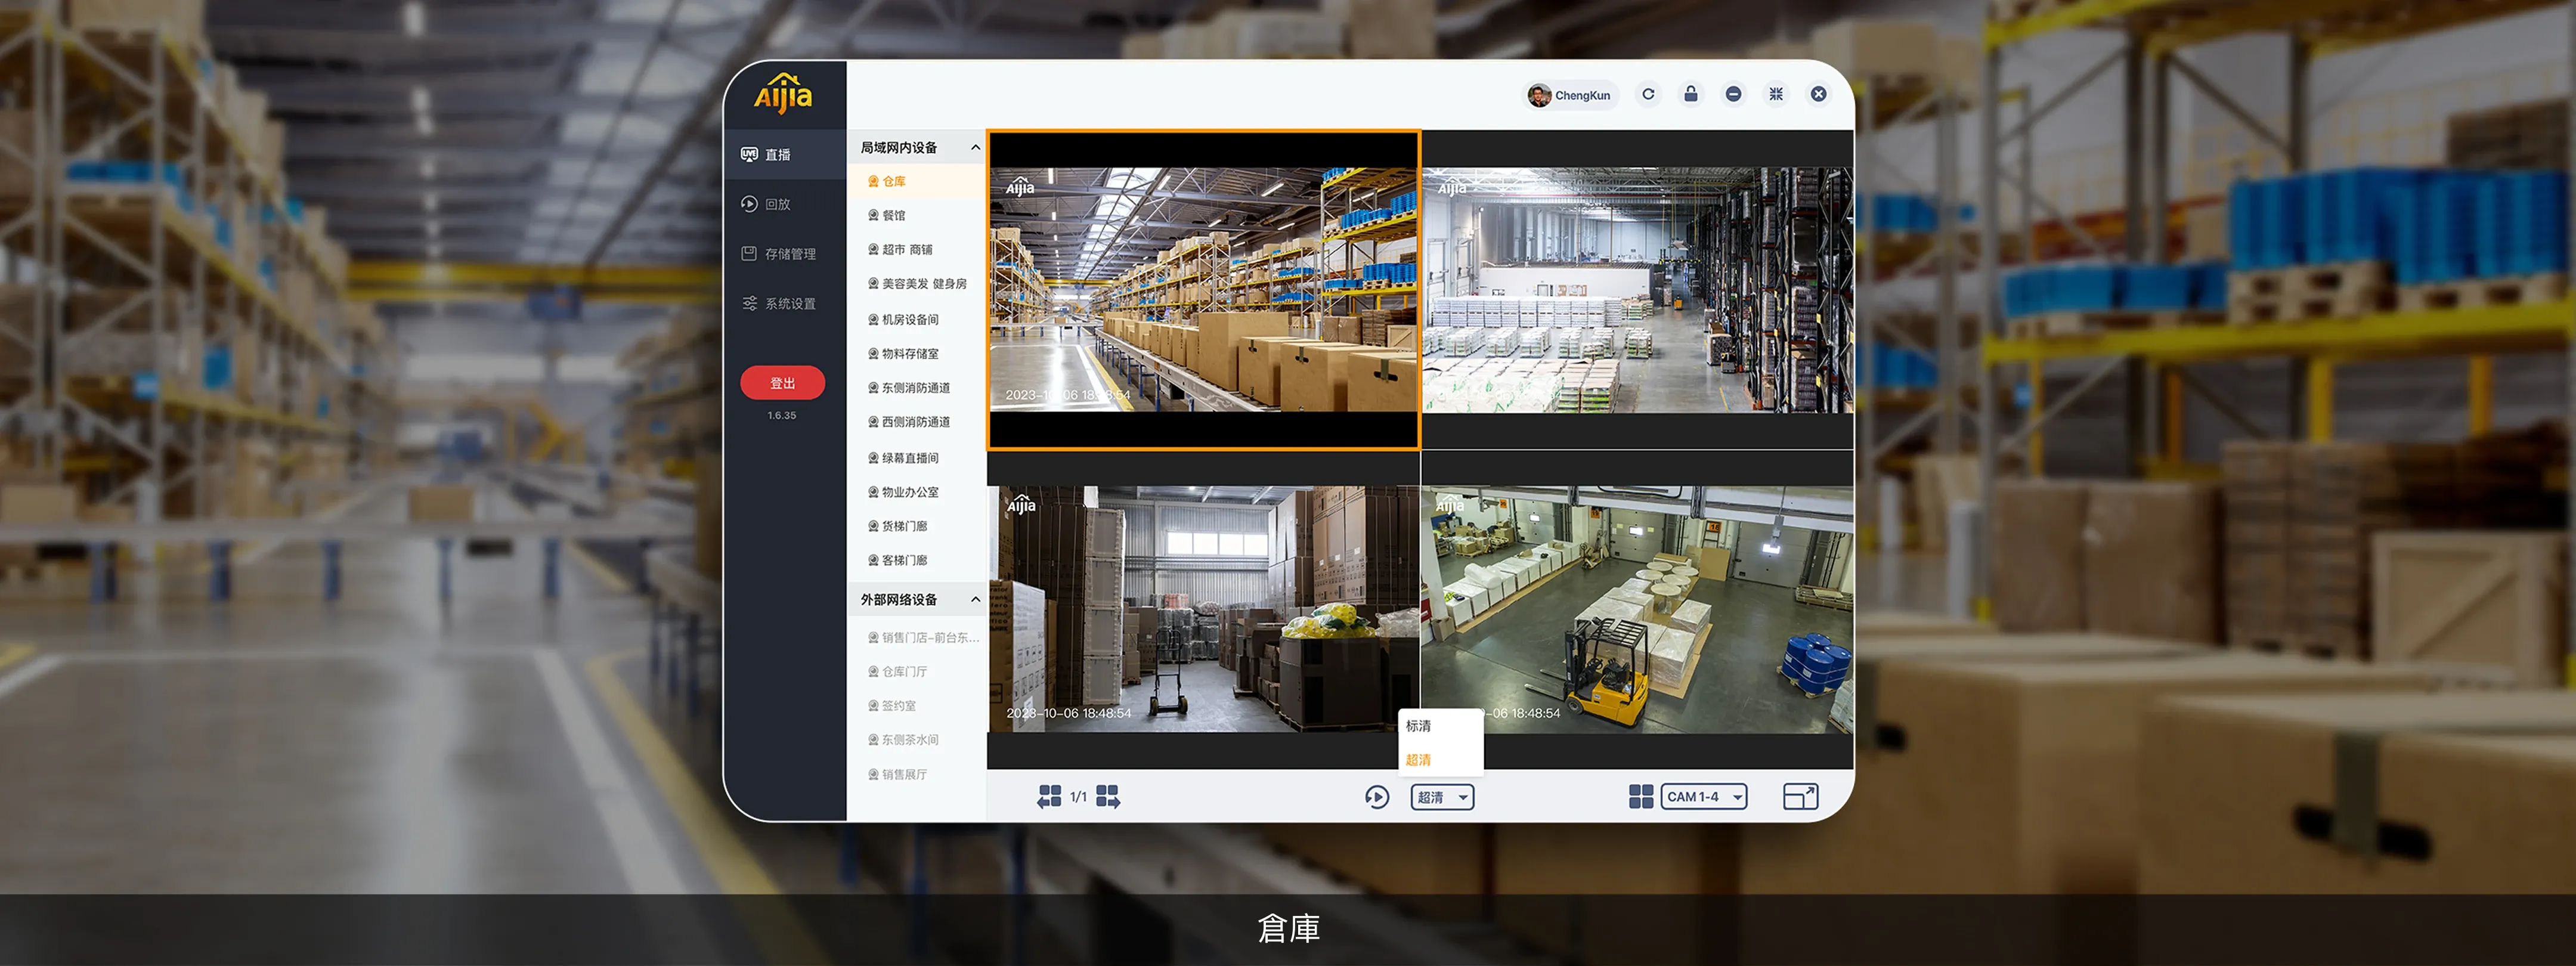2576x966 pixels.
Task: Click the four-grid layout icon
Action: click(1641, 796)
